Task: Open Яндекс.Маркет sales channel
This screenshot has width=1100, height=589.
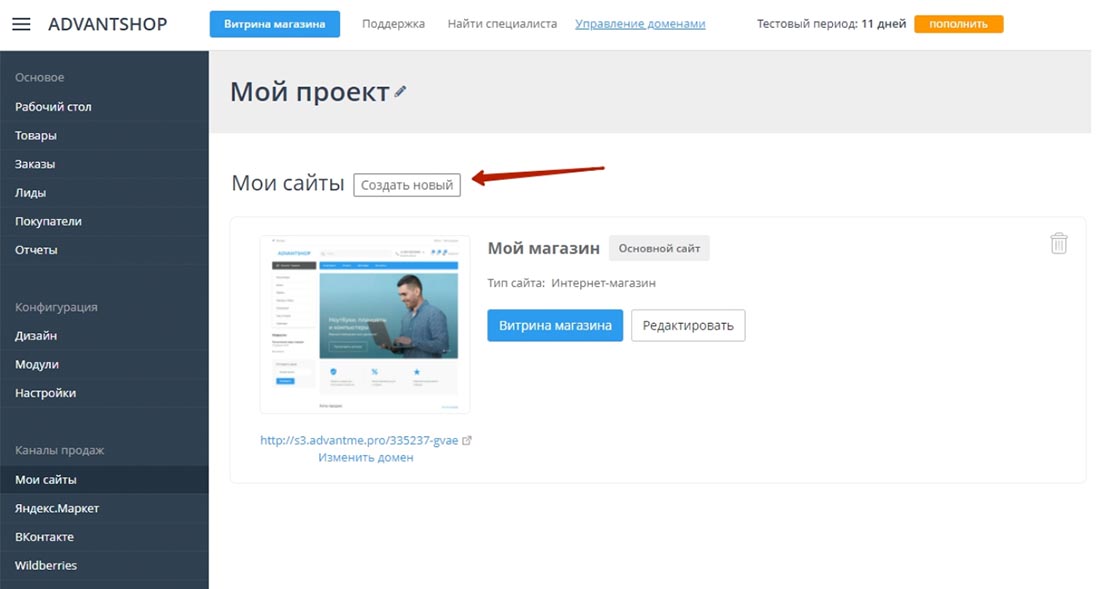Action: 104,508
